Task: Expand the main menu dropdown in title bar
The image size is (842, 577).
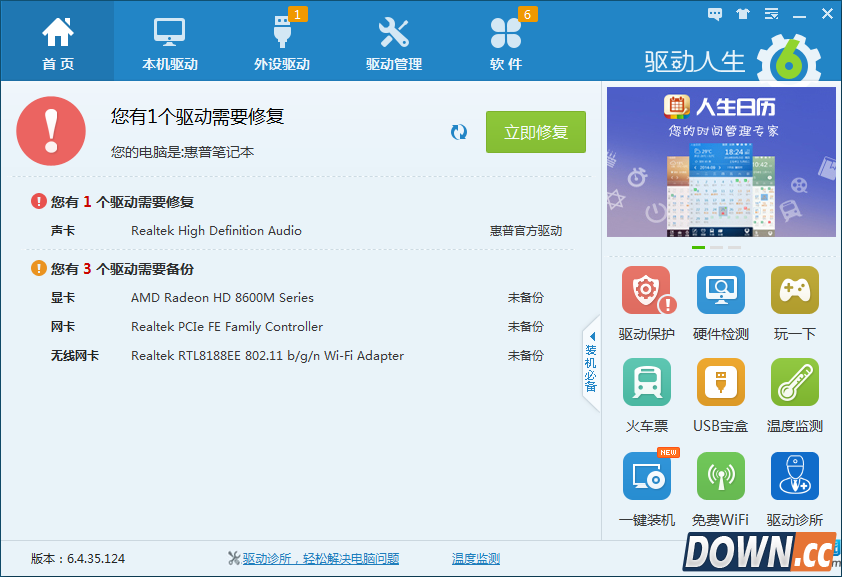Action: click(771, 14)
